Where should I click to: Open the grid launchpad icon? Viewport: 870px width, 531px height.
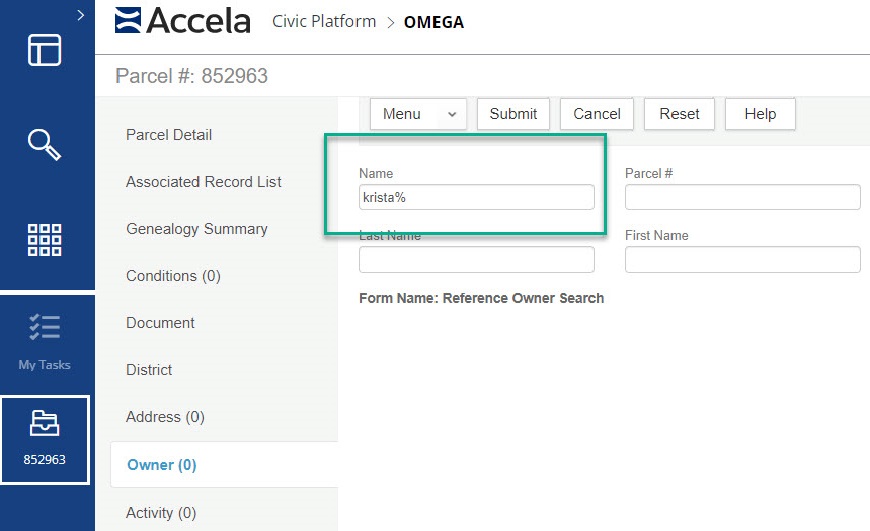[44, 240]
